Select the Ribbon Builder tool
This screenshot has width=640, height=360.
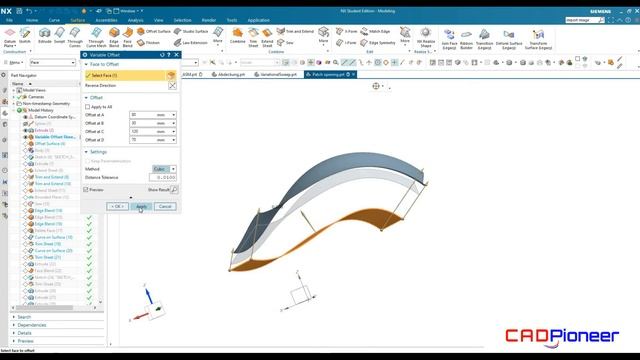tap(467, 39)
